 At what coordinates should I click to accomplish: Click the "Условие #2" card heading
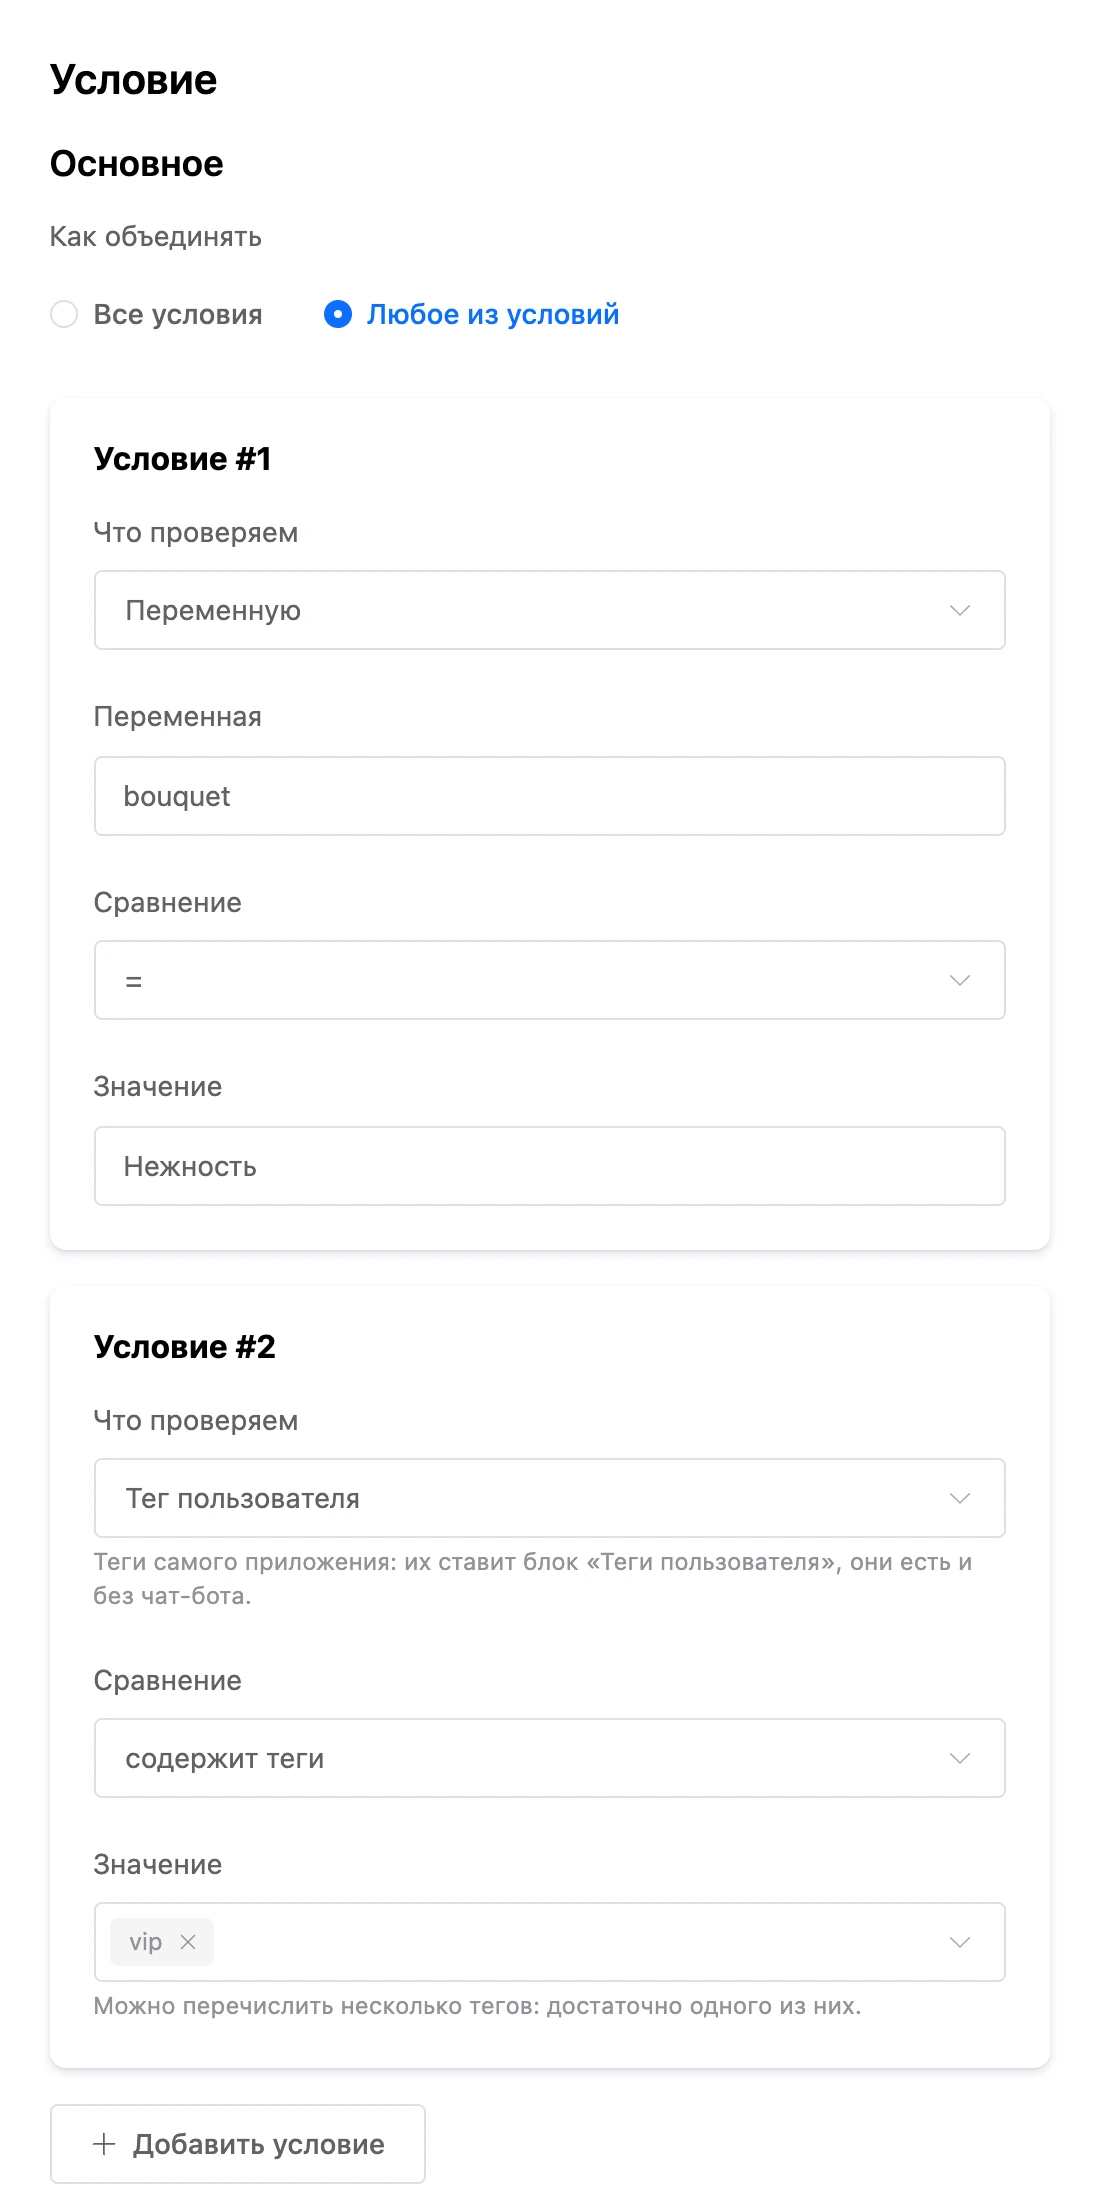[185, 1347]
